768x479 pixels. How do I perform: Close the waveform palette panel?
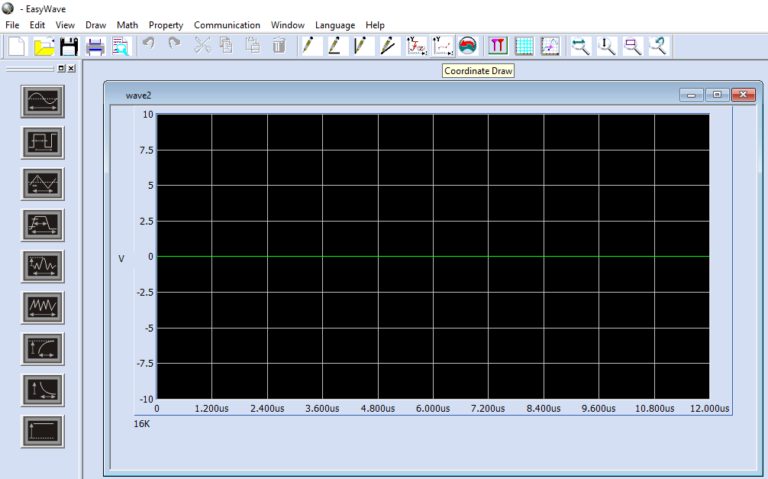[71, 68]
